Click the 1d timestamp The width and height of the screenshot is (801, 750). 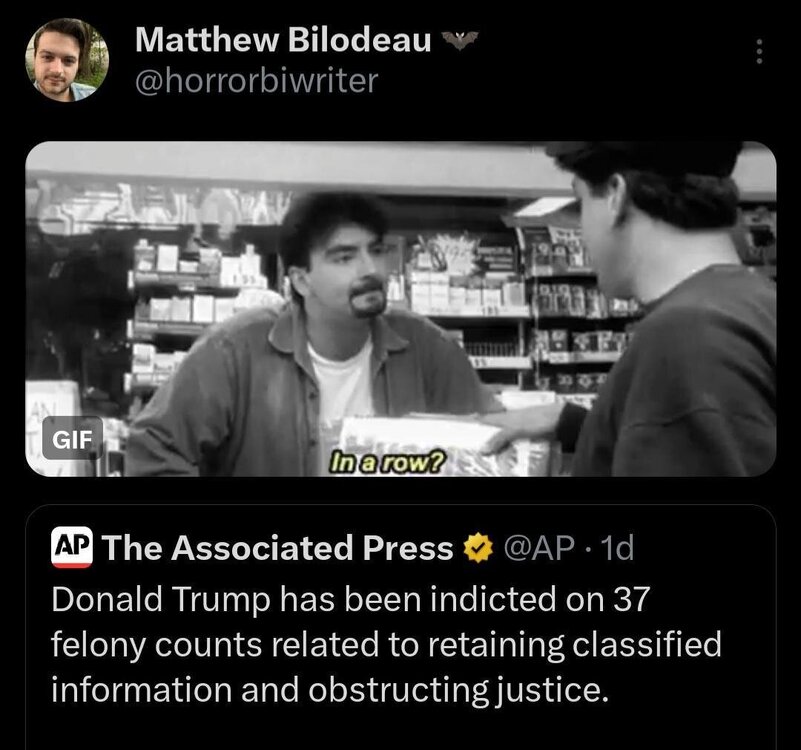[617, 548]
